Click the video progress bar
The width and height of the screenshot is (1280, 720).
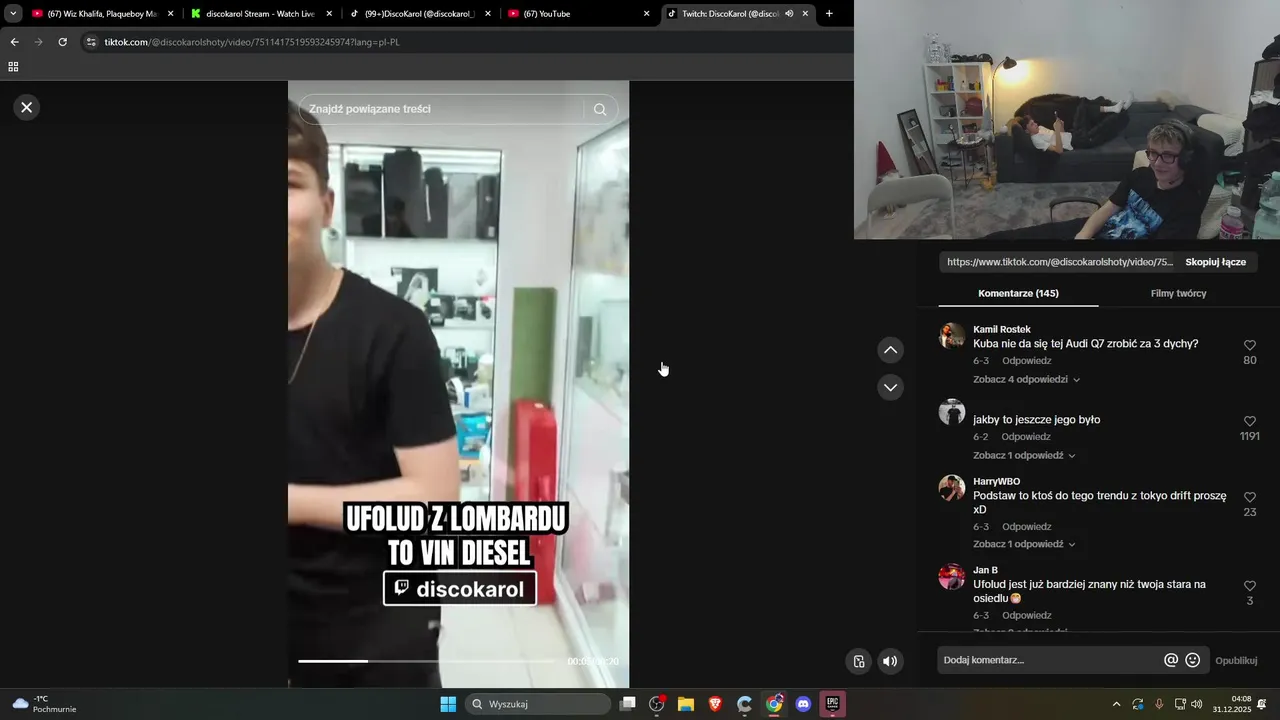pyautogui.click(x=427, y=661)
